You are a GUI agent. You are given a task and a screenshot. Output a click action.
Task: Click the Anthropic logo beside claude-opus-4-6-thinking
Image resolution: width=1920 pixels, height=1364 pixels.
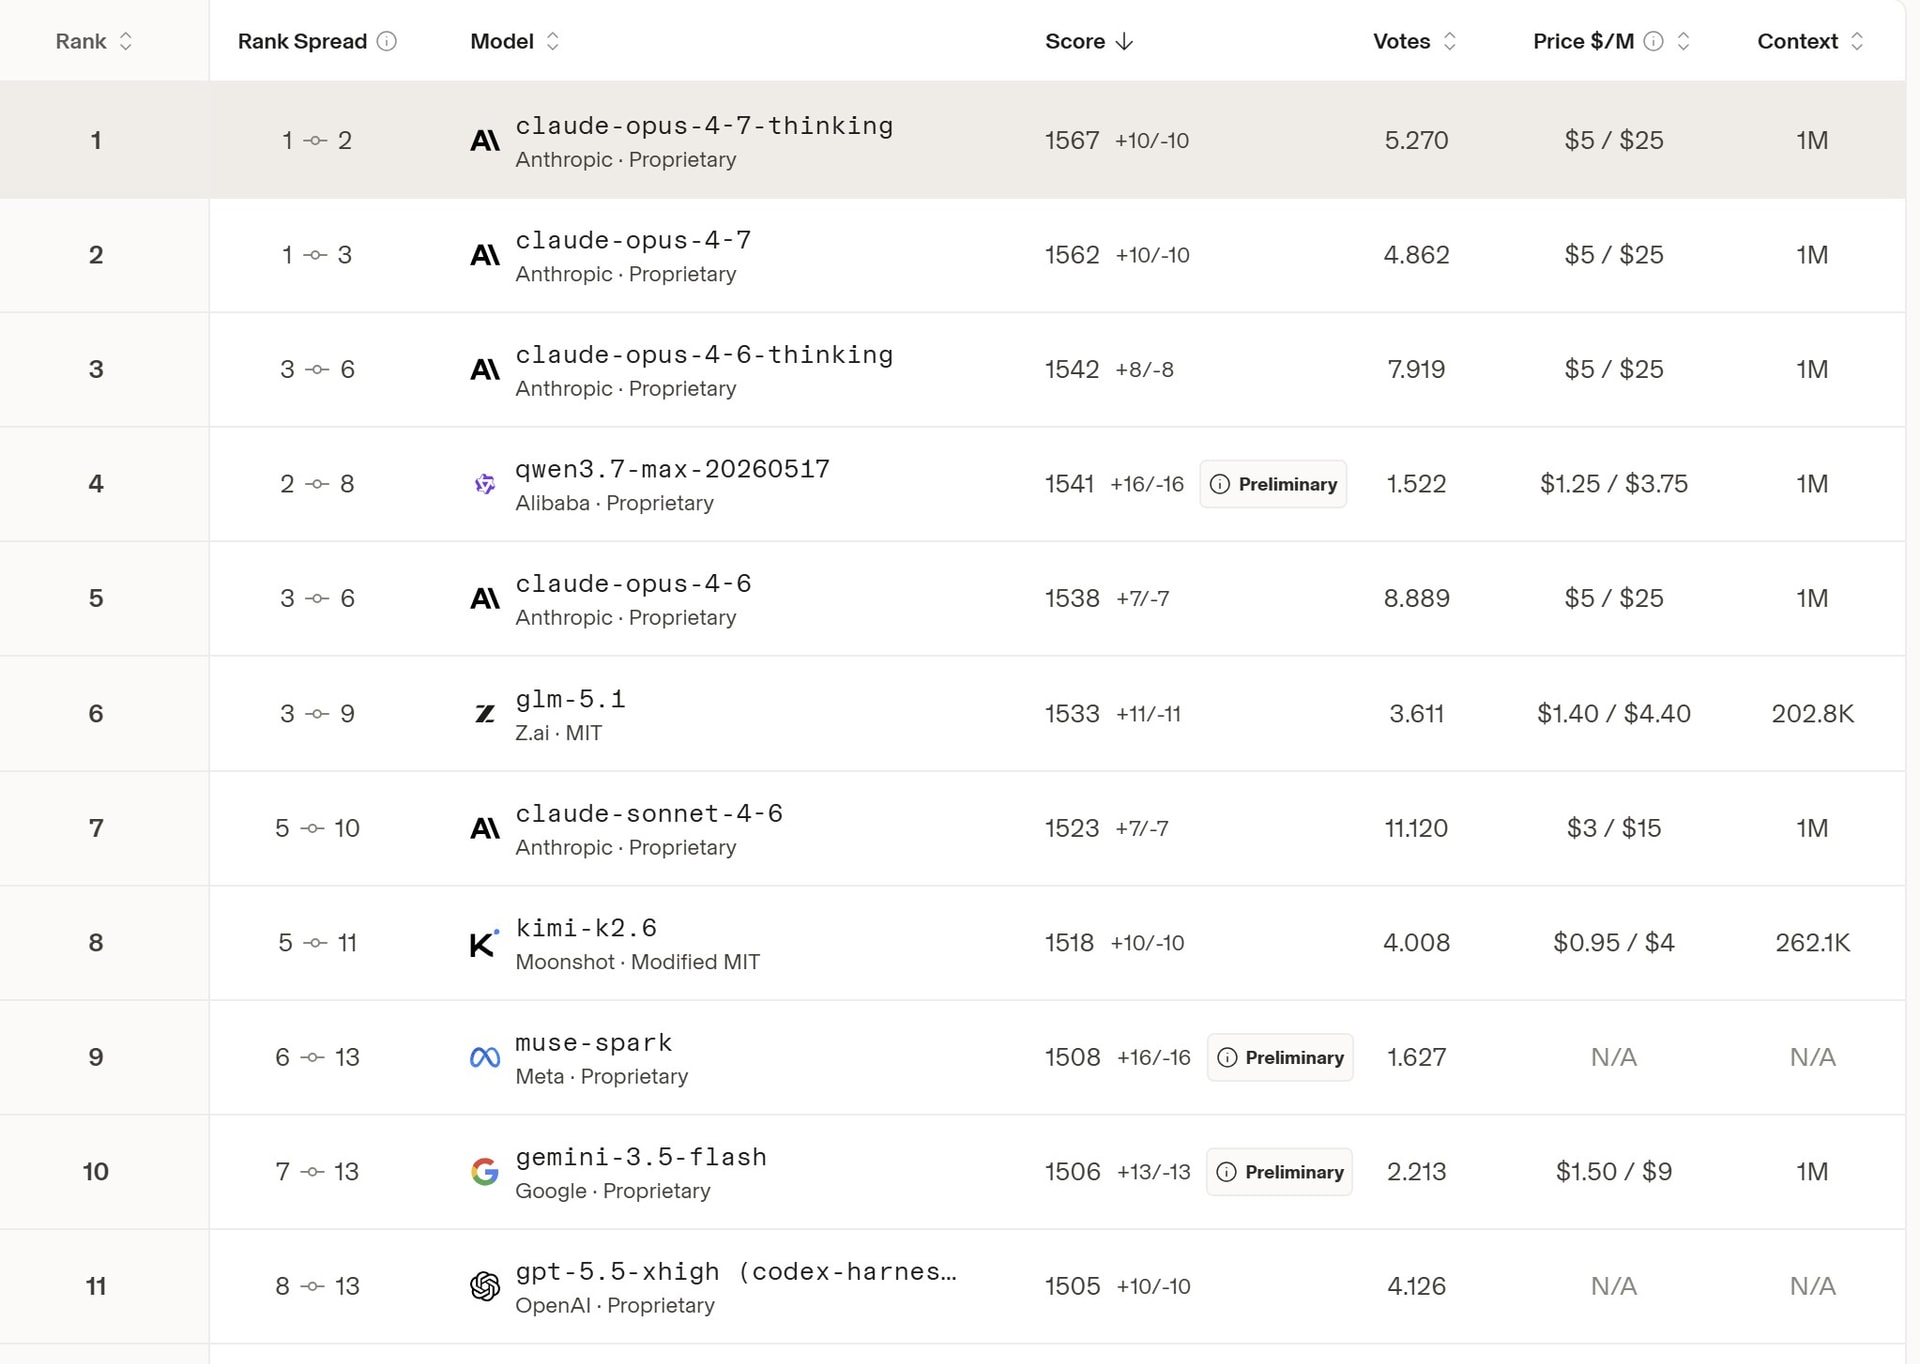[485, 370]
